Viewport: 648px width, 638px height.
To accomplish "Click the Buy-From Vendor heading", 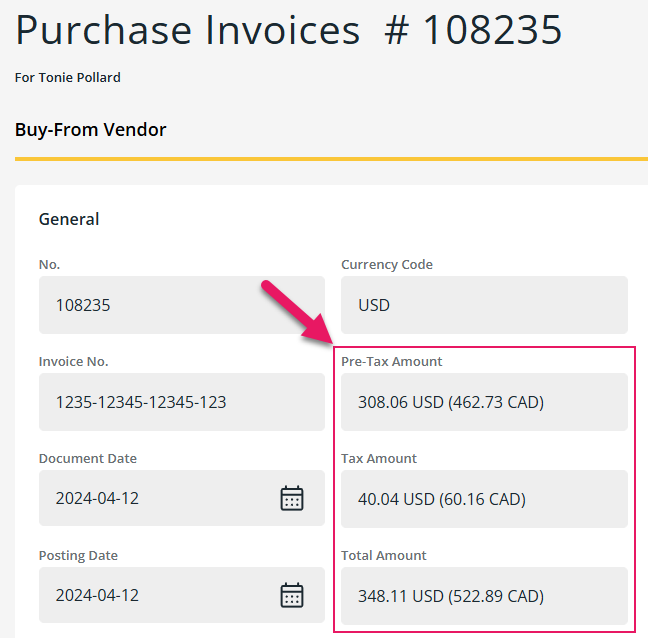I will (x=91, y=130).
